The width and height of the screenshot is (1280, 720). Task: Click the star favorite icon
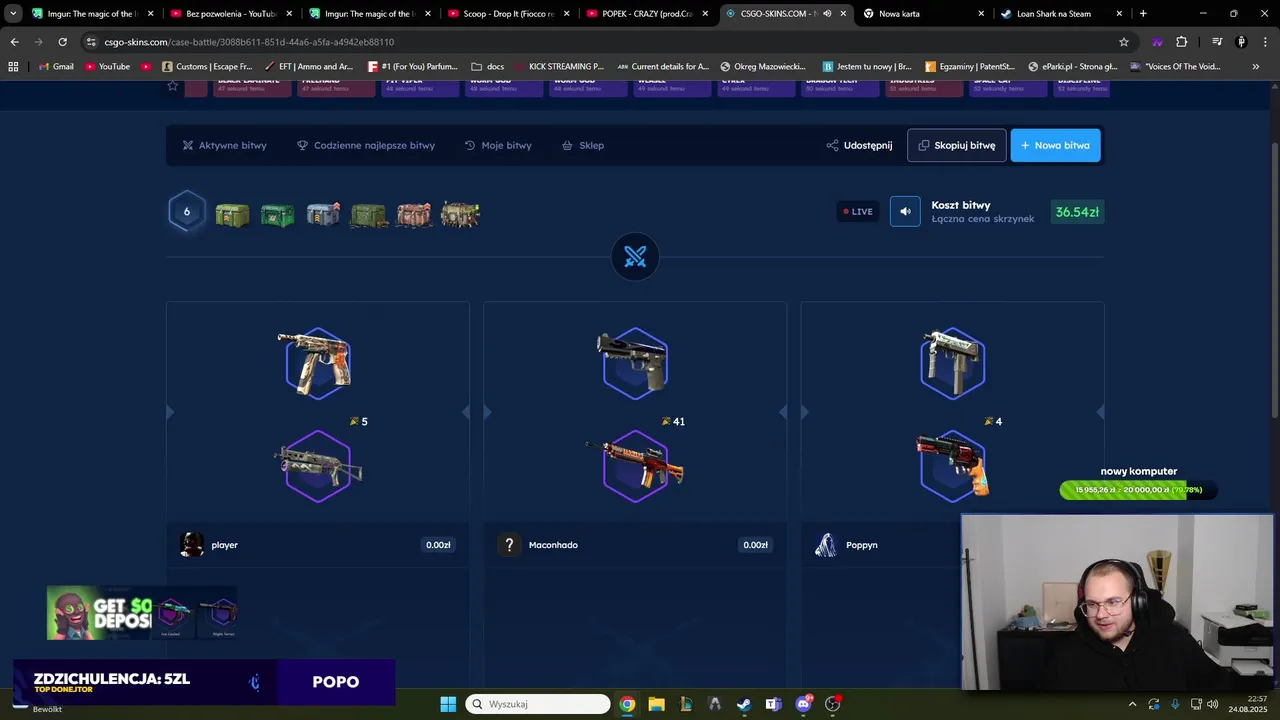point(172,86)
